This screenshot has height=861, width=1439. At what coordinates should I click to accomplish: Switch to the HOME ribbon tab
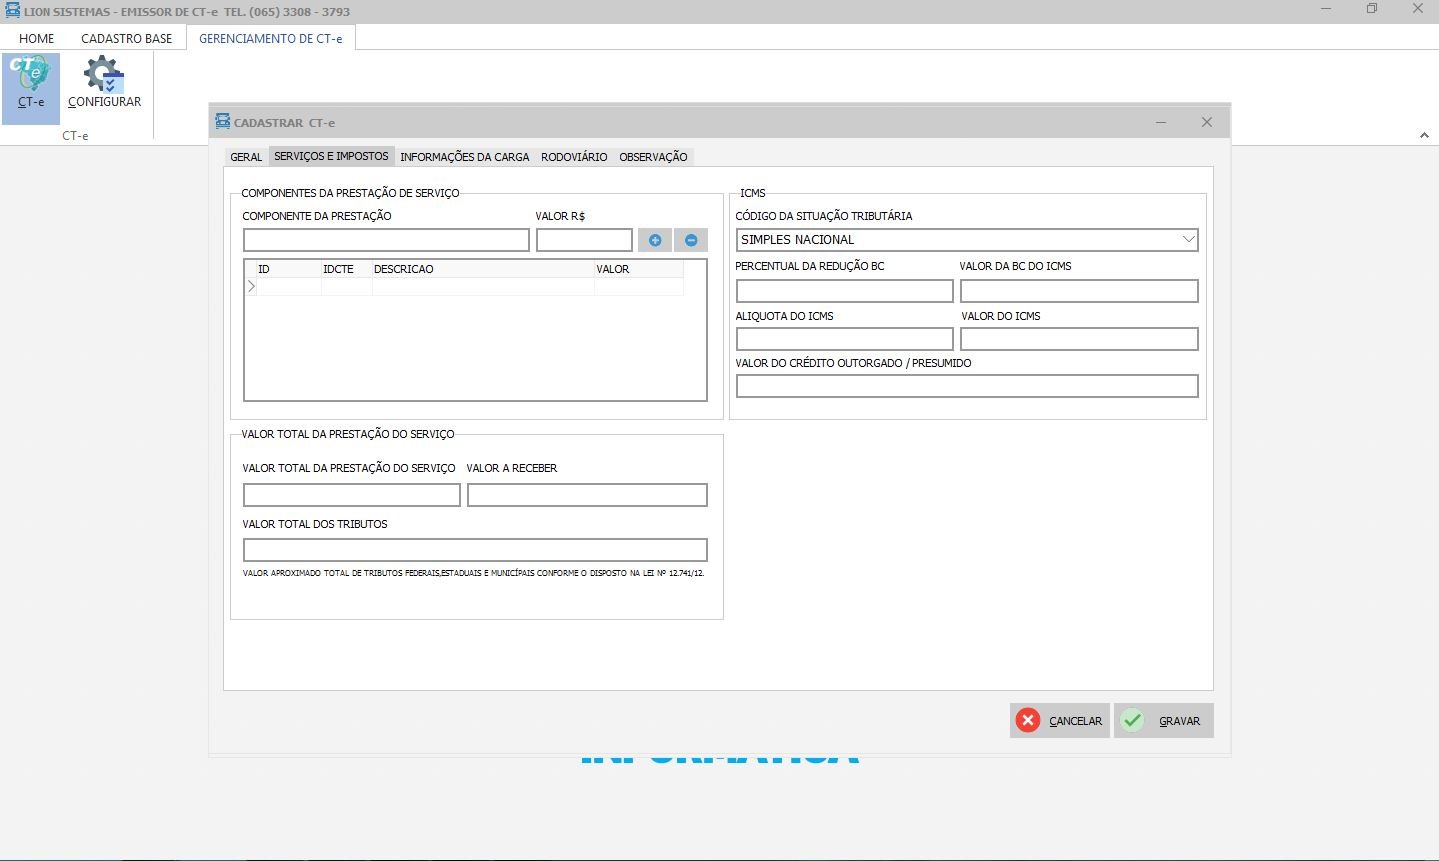37,38
